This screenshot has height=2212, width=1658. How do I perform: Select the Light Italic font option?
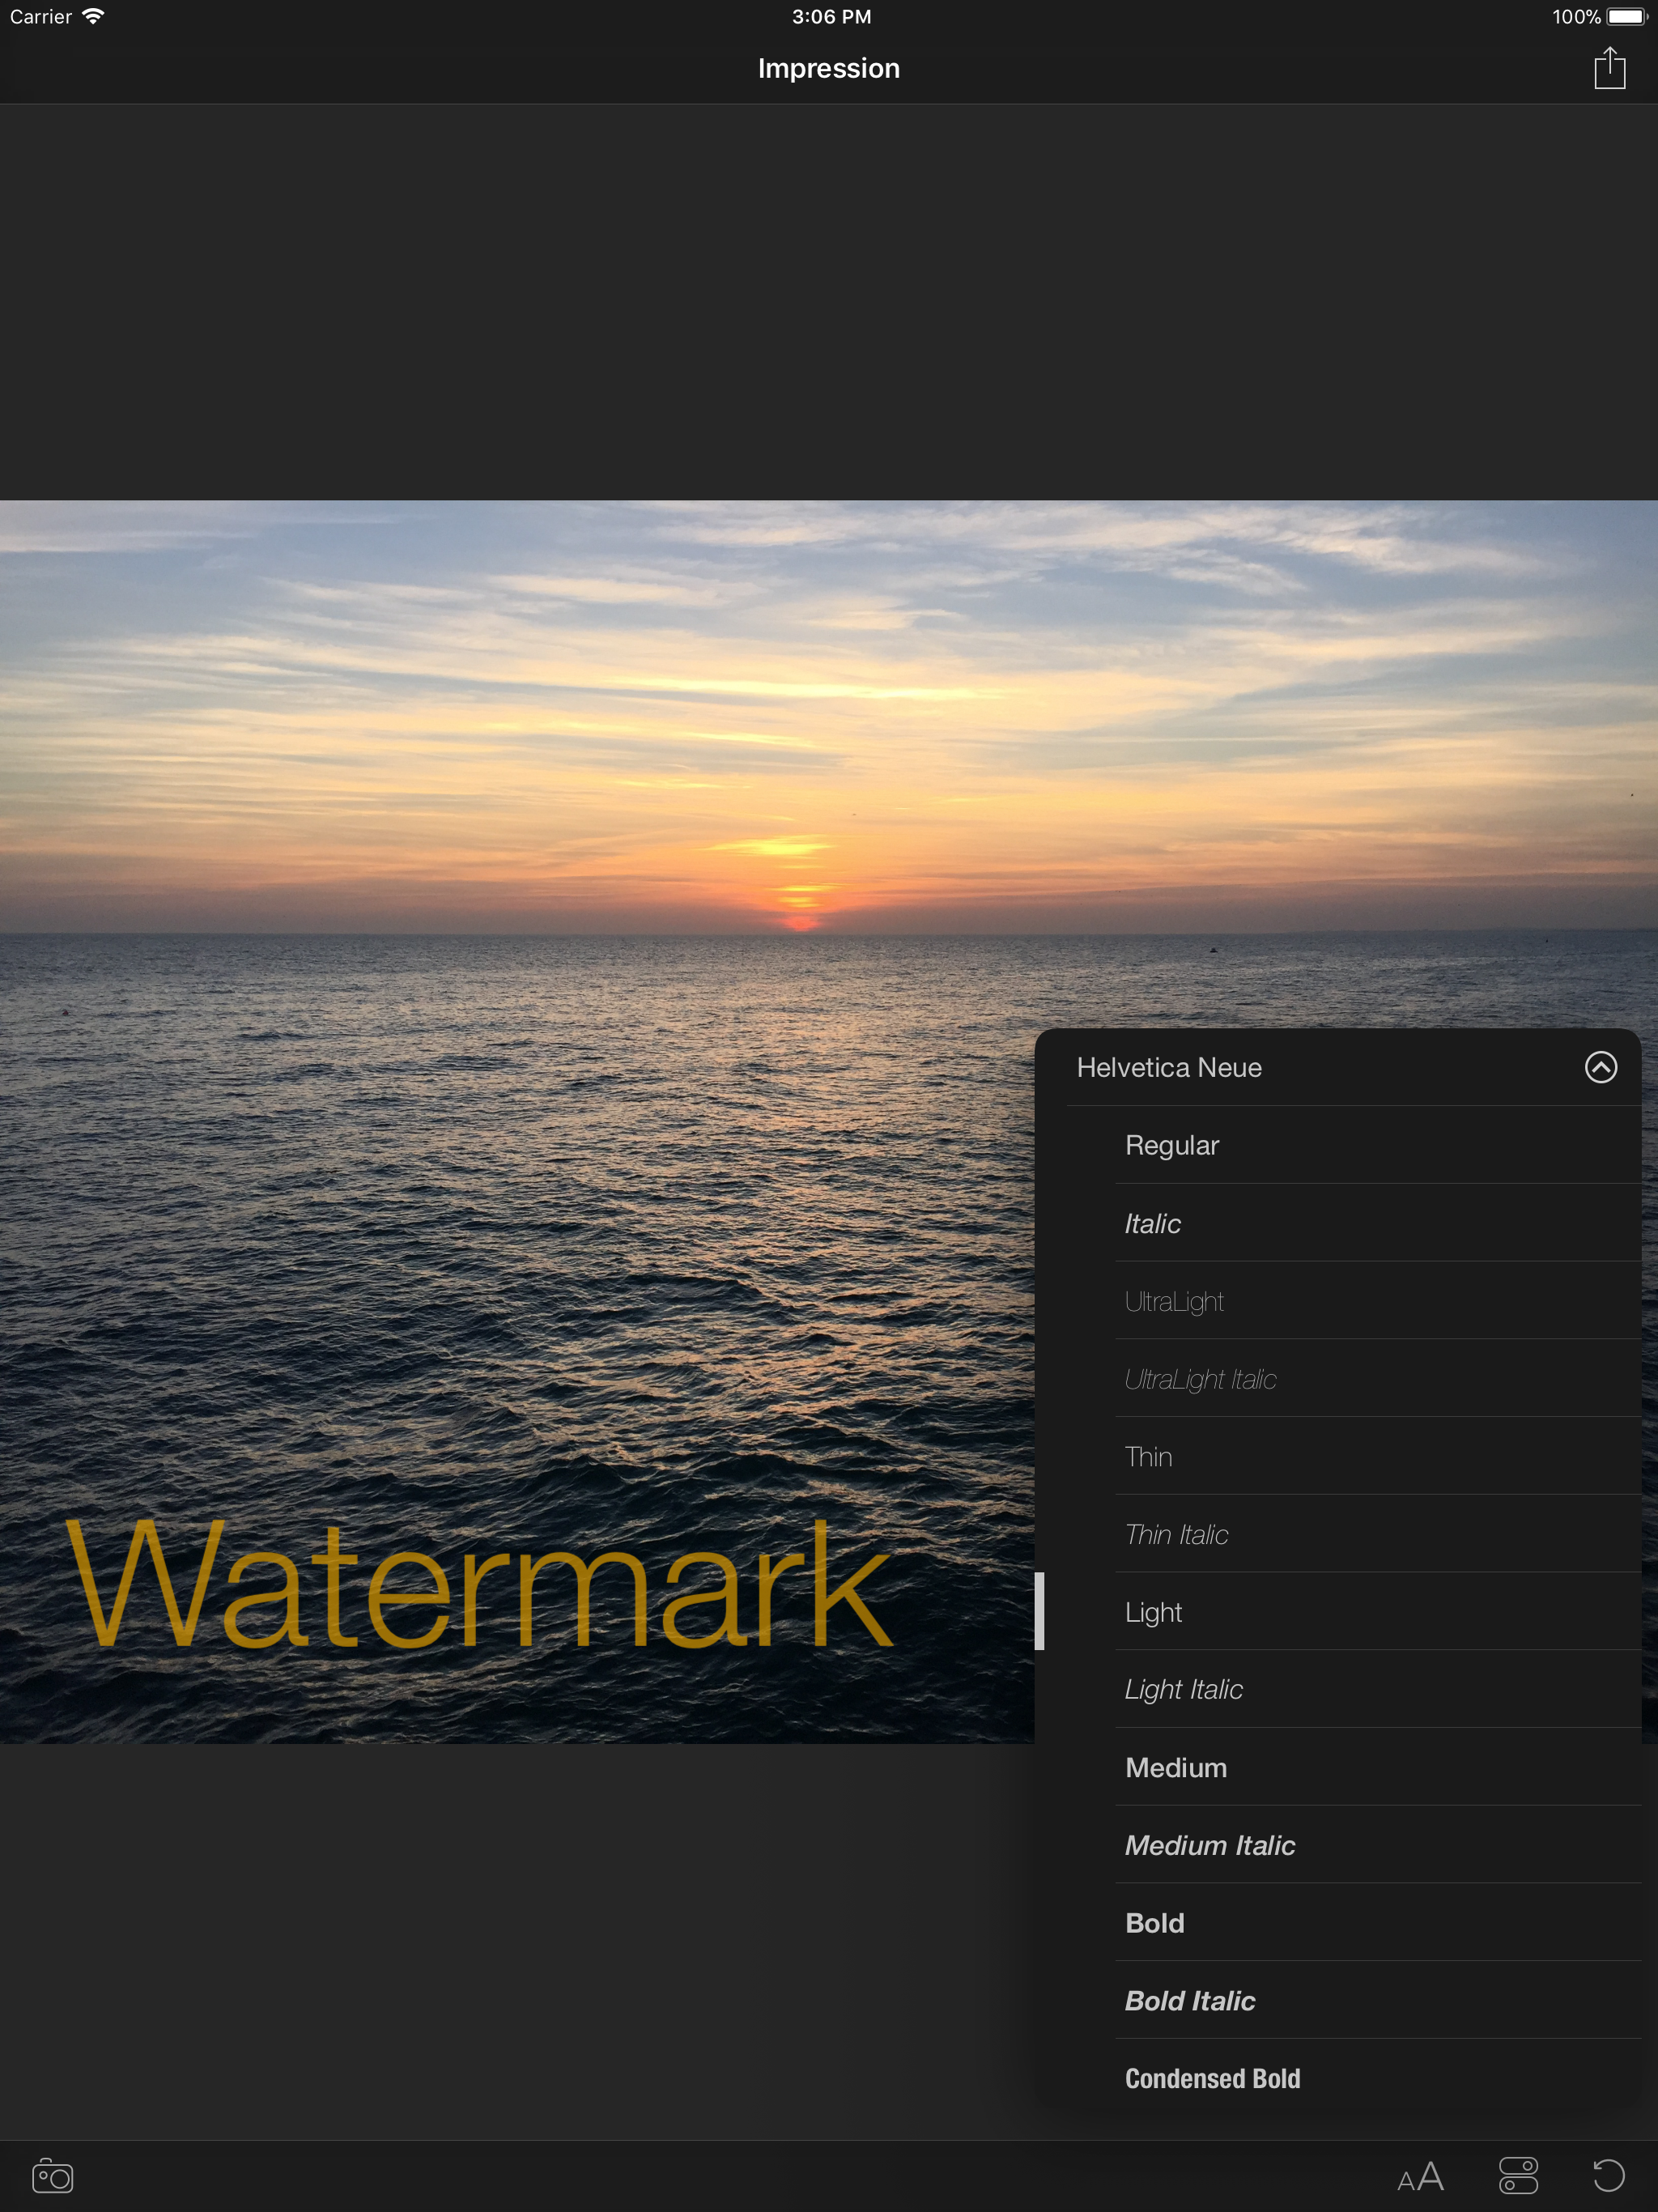(1183, 1689)
